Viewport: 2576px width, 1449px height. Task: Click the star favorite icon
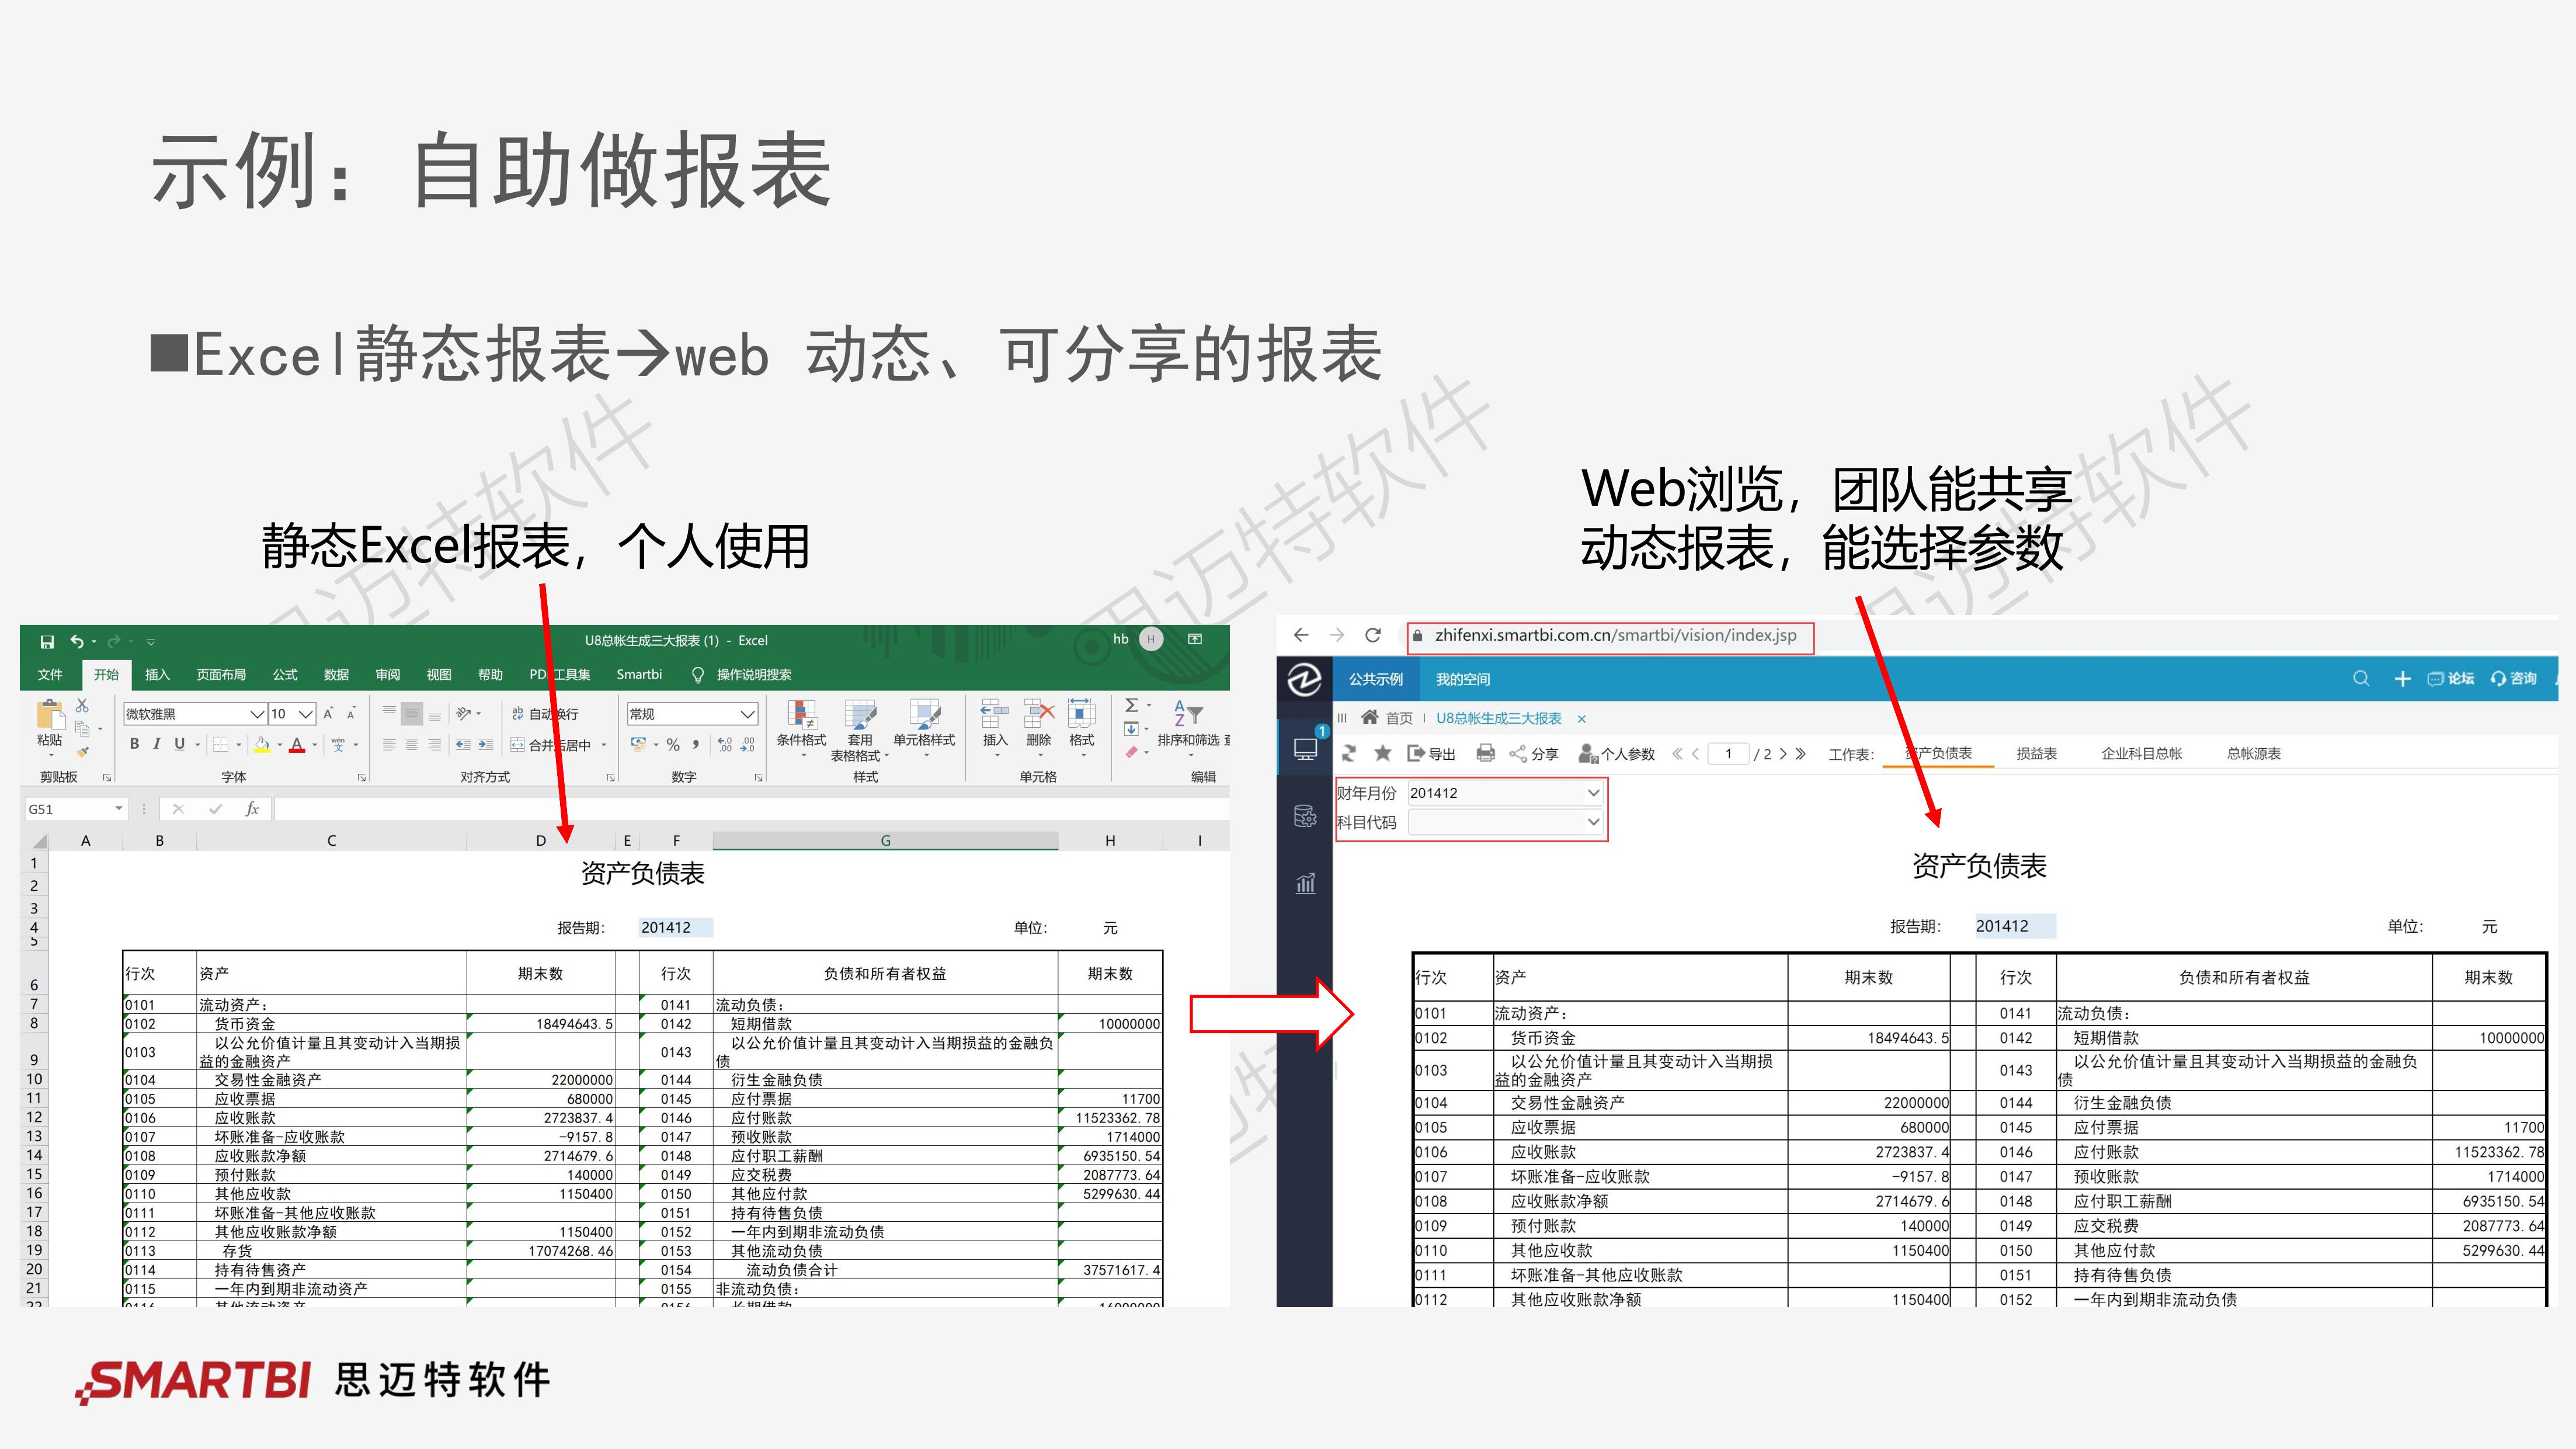1383,753
